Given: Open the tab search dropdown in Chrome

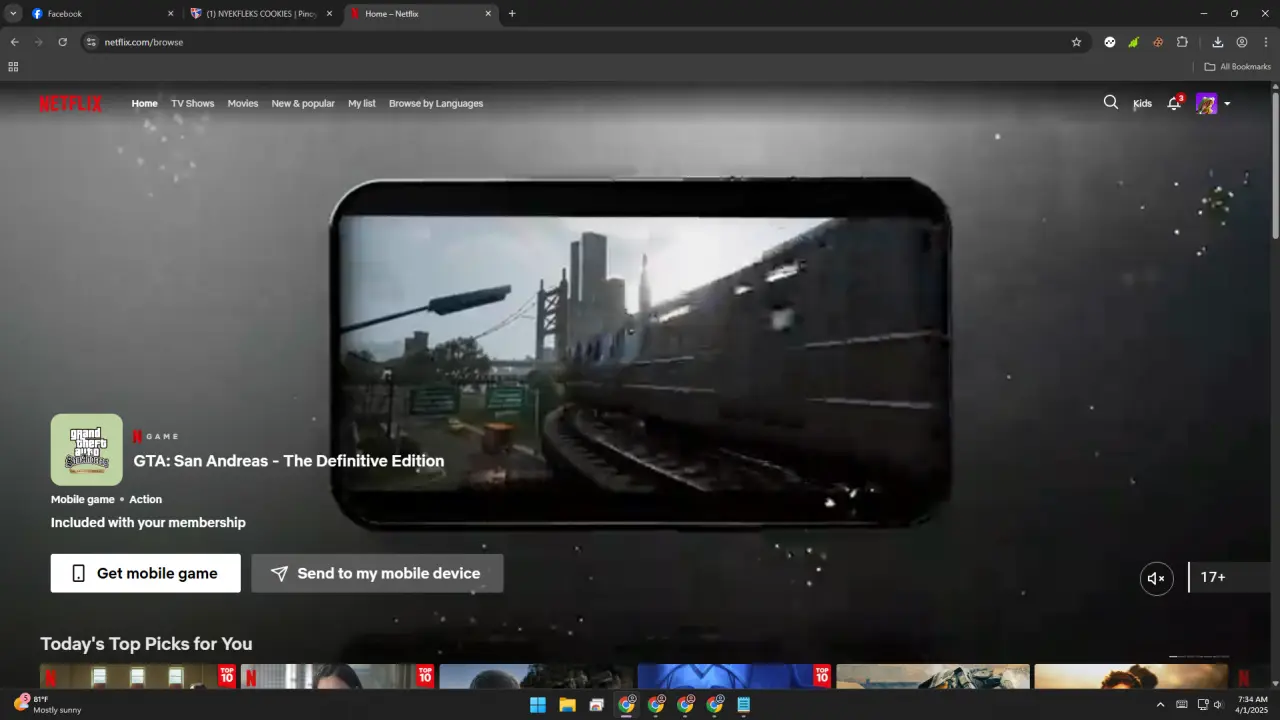Looking at the screenshot, I should (x=13, y=14).
